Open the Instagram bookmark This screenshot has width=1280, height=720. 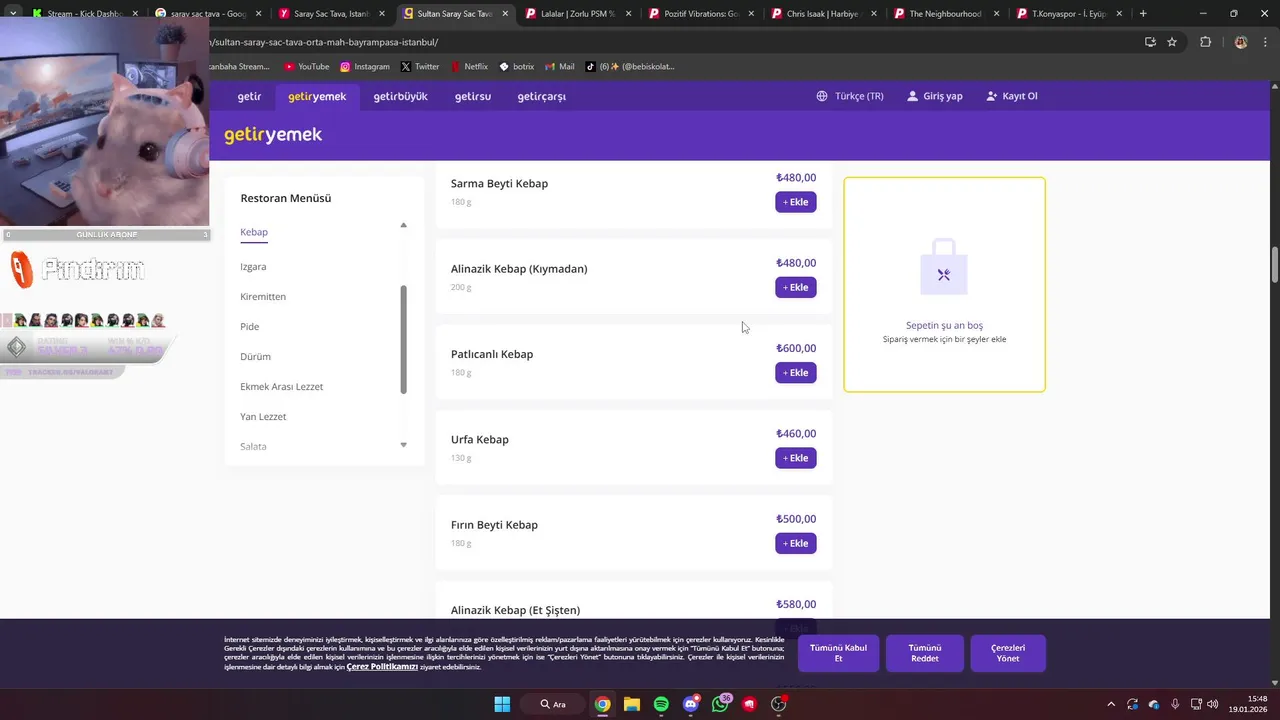[x=365, y=67]
